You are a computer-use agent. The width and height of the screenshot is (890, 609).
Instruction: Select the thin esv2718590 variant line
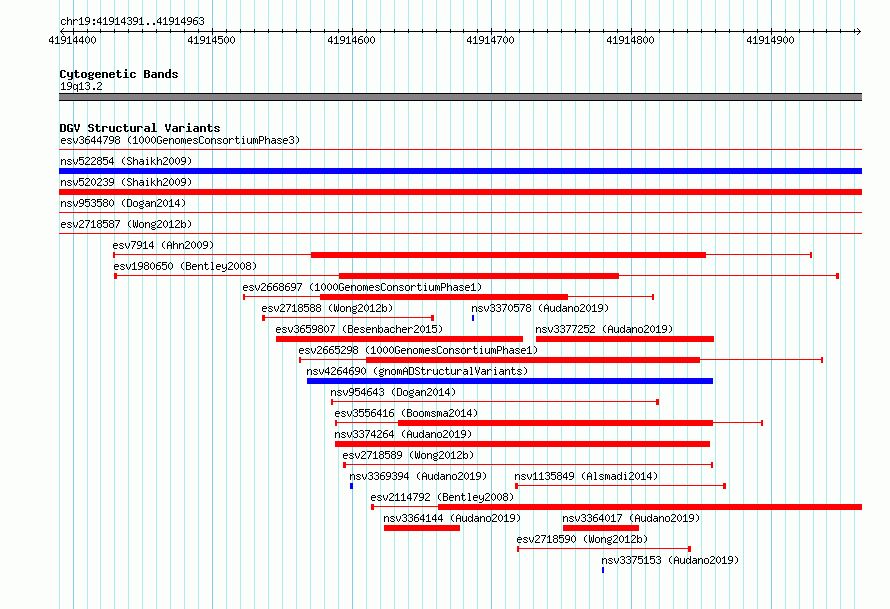coord(604,549)
